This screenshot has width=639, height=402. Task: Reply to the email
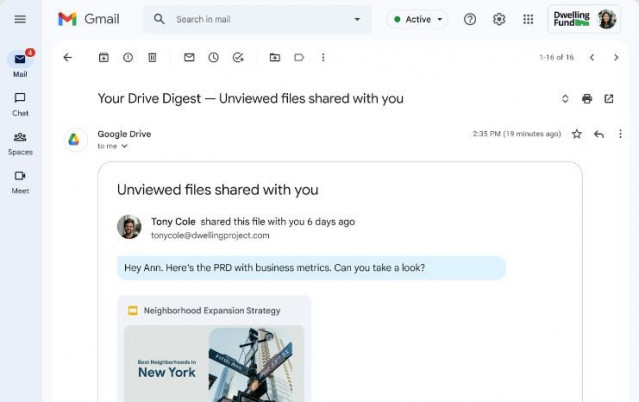[x=599, y=134]
